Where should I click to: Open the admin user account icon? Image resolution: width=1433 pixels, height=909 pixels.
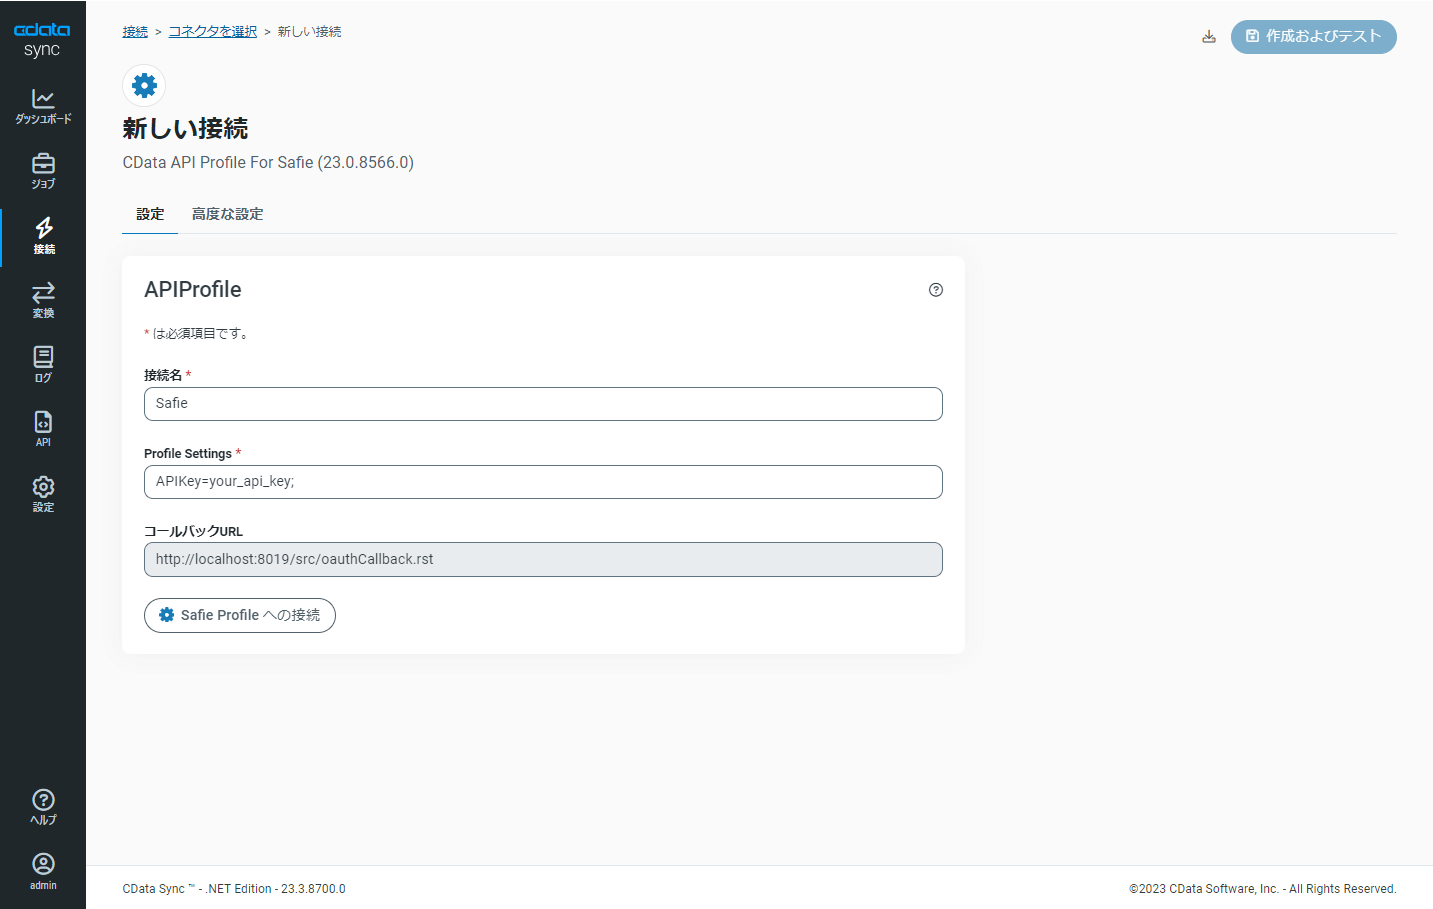click(x=43, y=871)
